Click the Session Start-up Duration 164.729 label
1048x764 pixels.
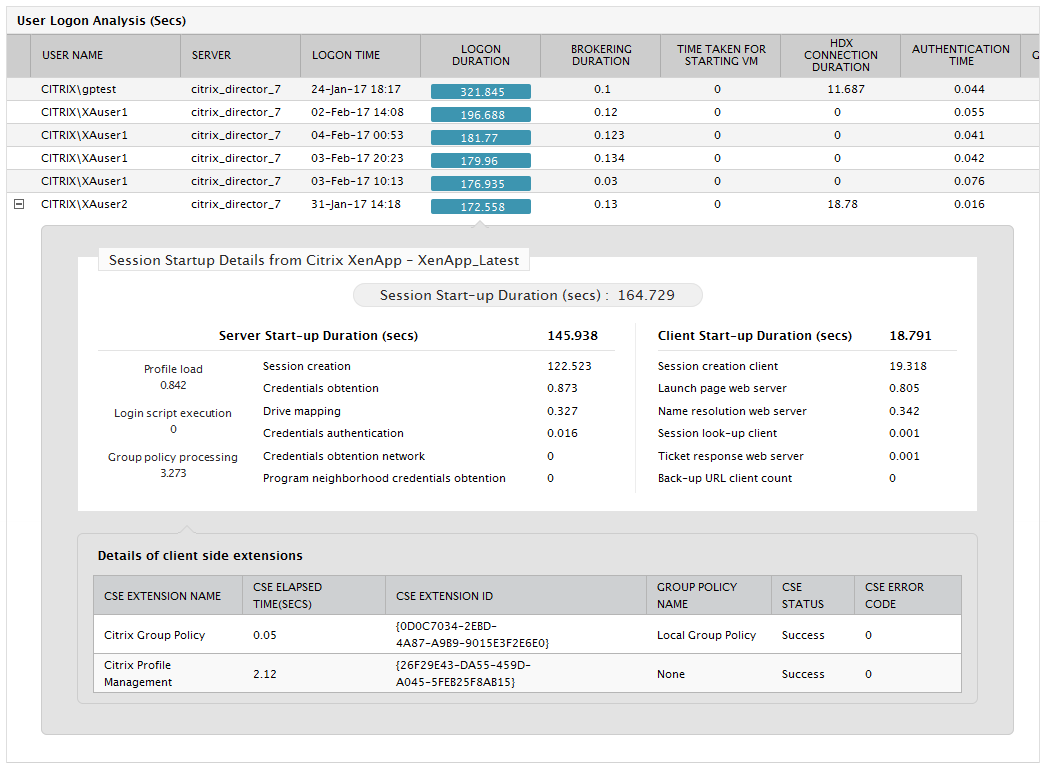527,295
